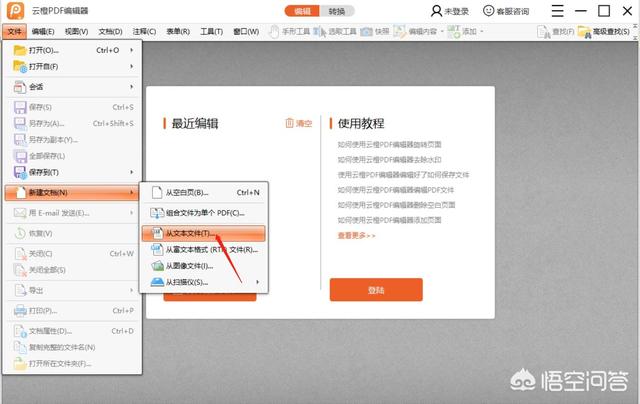Image resolution: width=640 pixels, height=404 pixels.
Task: Choose 从文本文件(T) in the submenu
Action: pos(203,233)
